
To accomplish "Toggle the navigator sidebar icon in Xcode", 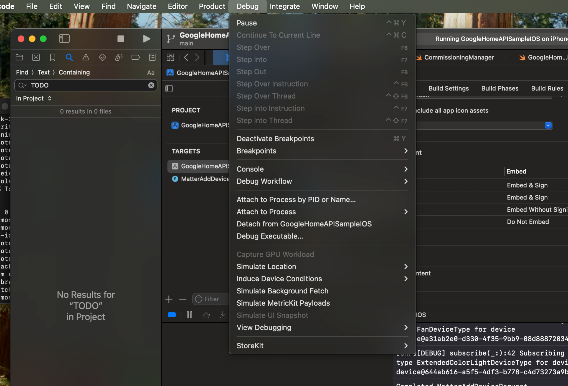I will (64, 39).
